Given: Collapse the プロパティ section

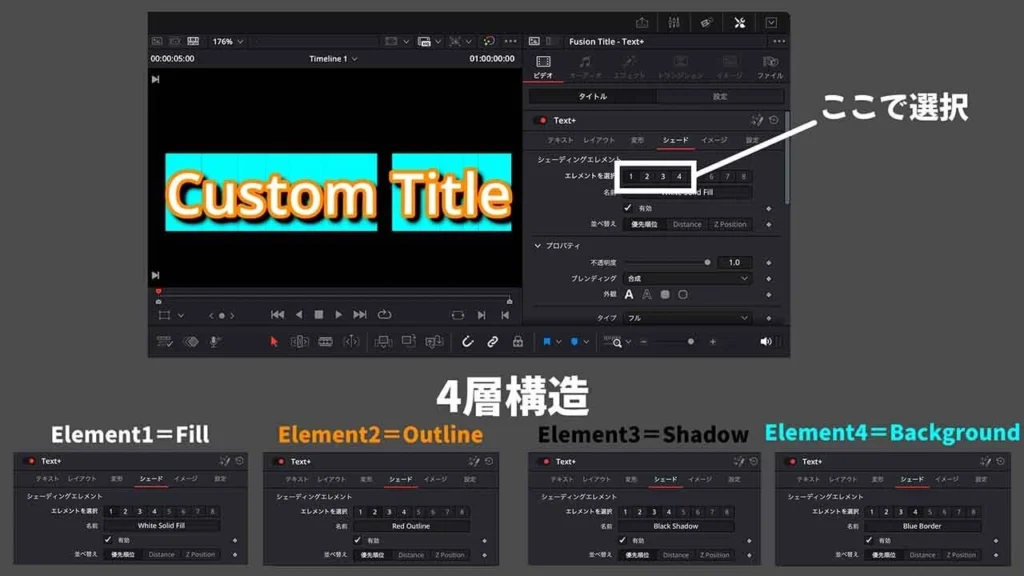Looking at the screenshot, I should pos(537,246).
